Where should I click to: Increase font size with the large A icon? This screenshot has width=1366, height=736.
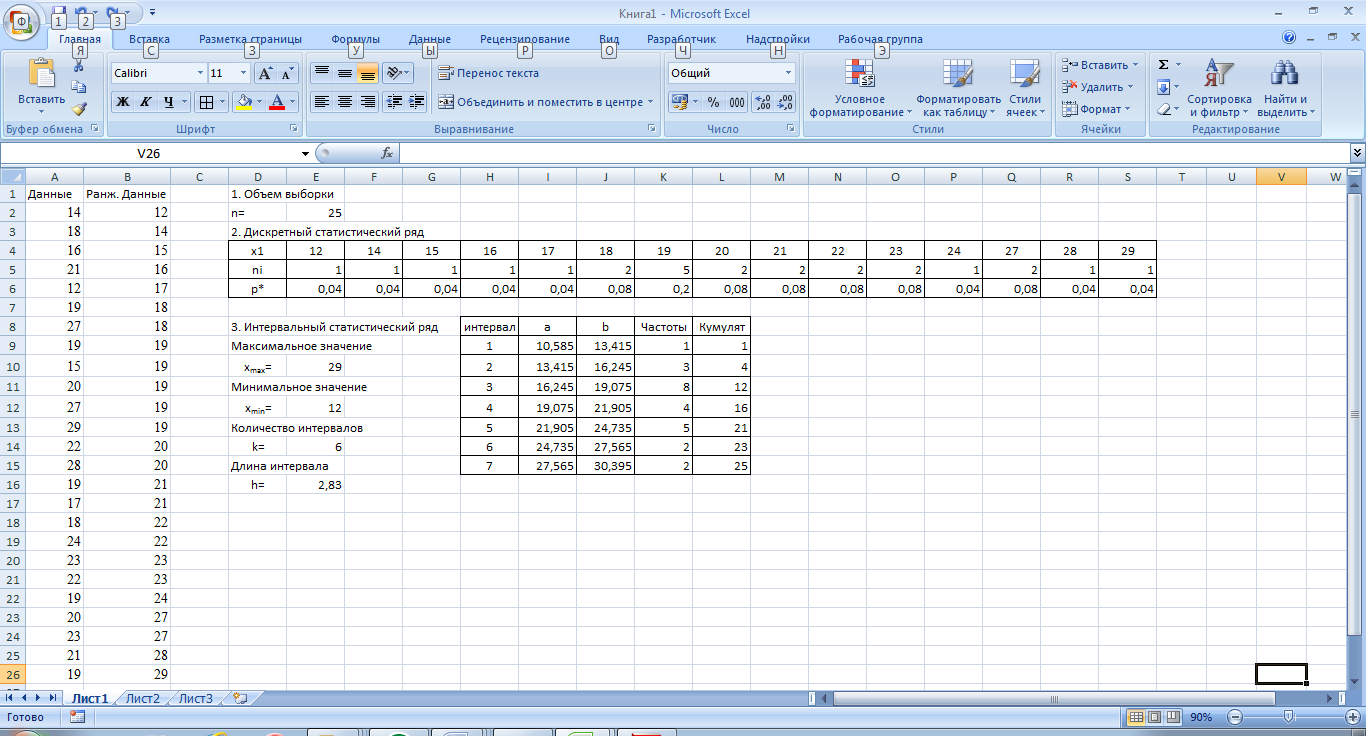(x=265, y=73)
